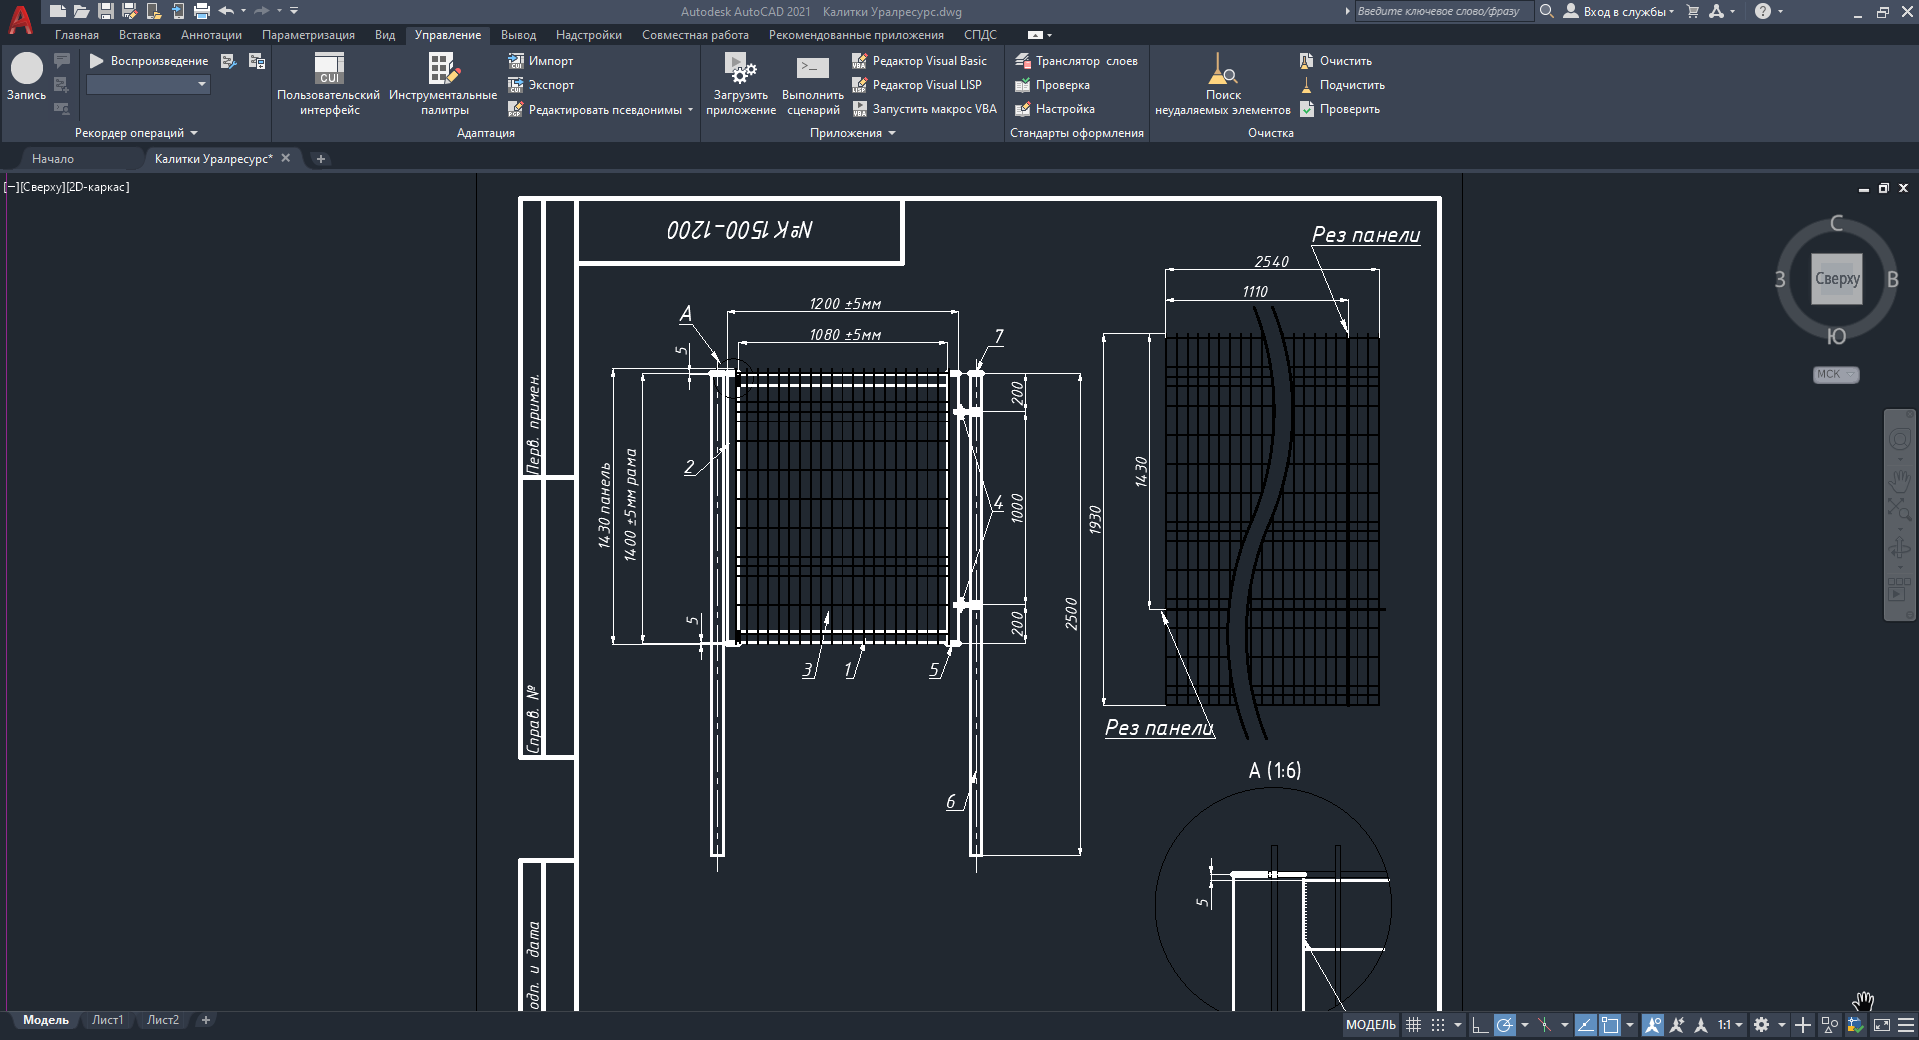Click the Проверить audit tool

click(1339, 109)
